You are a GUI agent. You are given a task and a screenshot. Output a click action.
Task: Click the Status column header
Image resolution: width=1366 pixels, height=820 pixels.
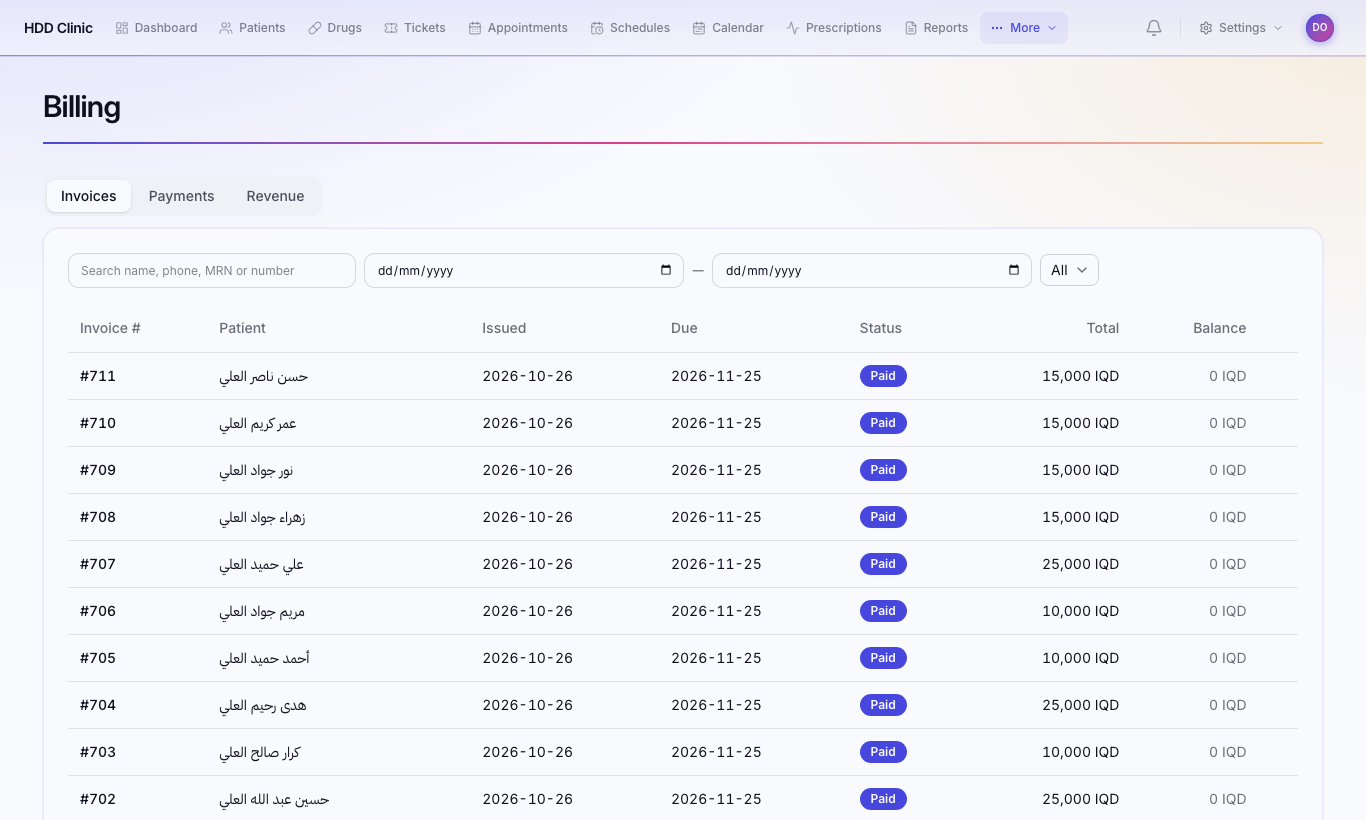click(880, 328)
